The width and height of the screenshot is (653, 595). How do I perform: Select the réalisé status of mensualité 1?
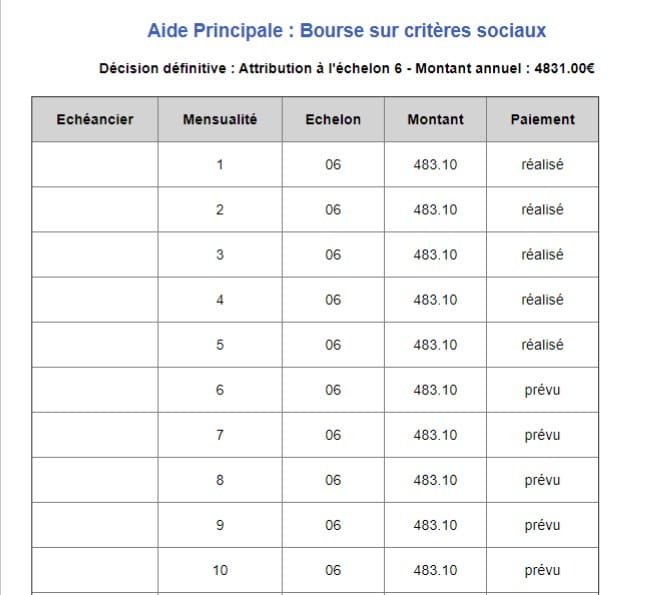point(542,164)
